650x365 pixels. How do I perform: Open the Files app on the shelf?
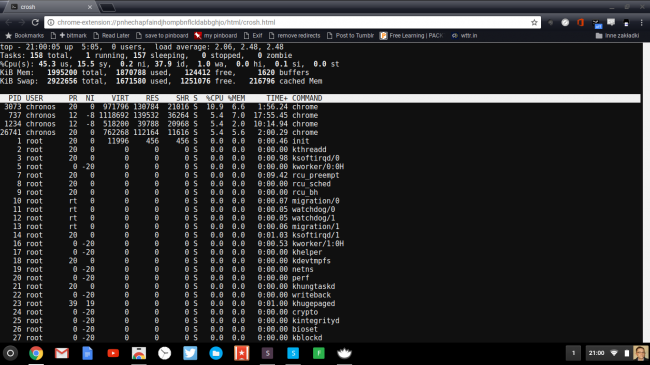coord(216,353)
